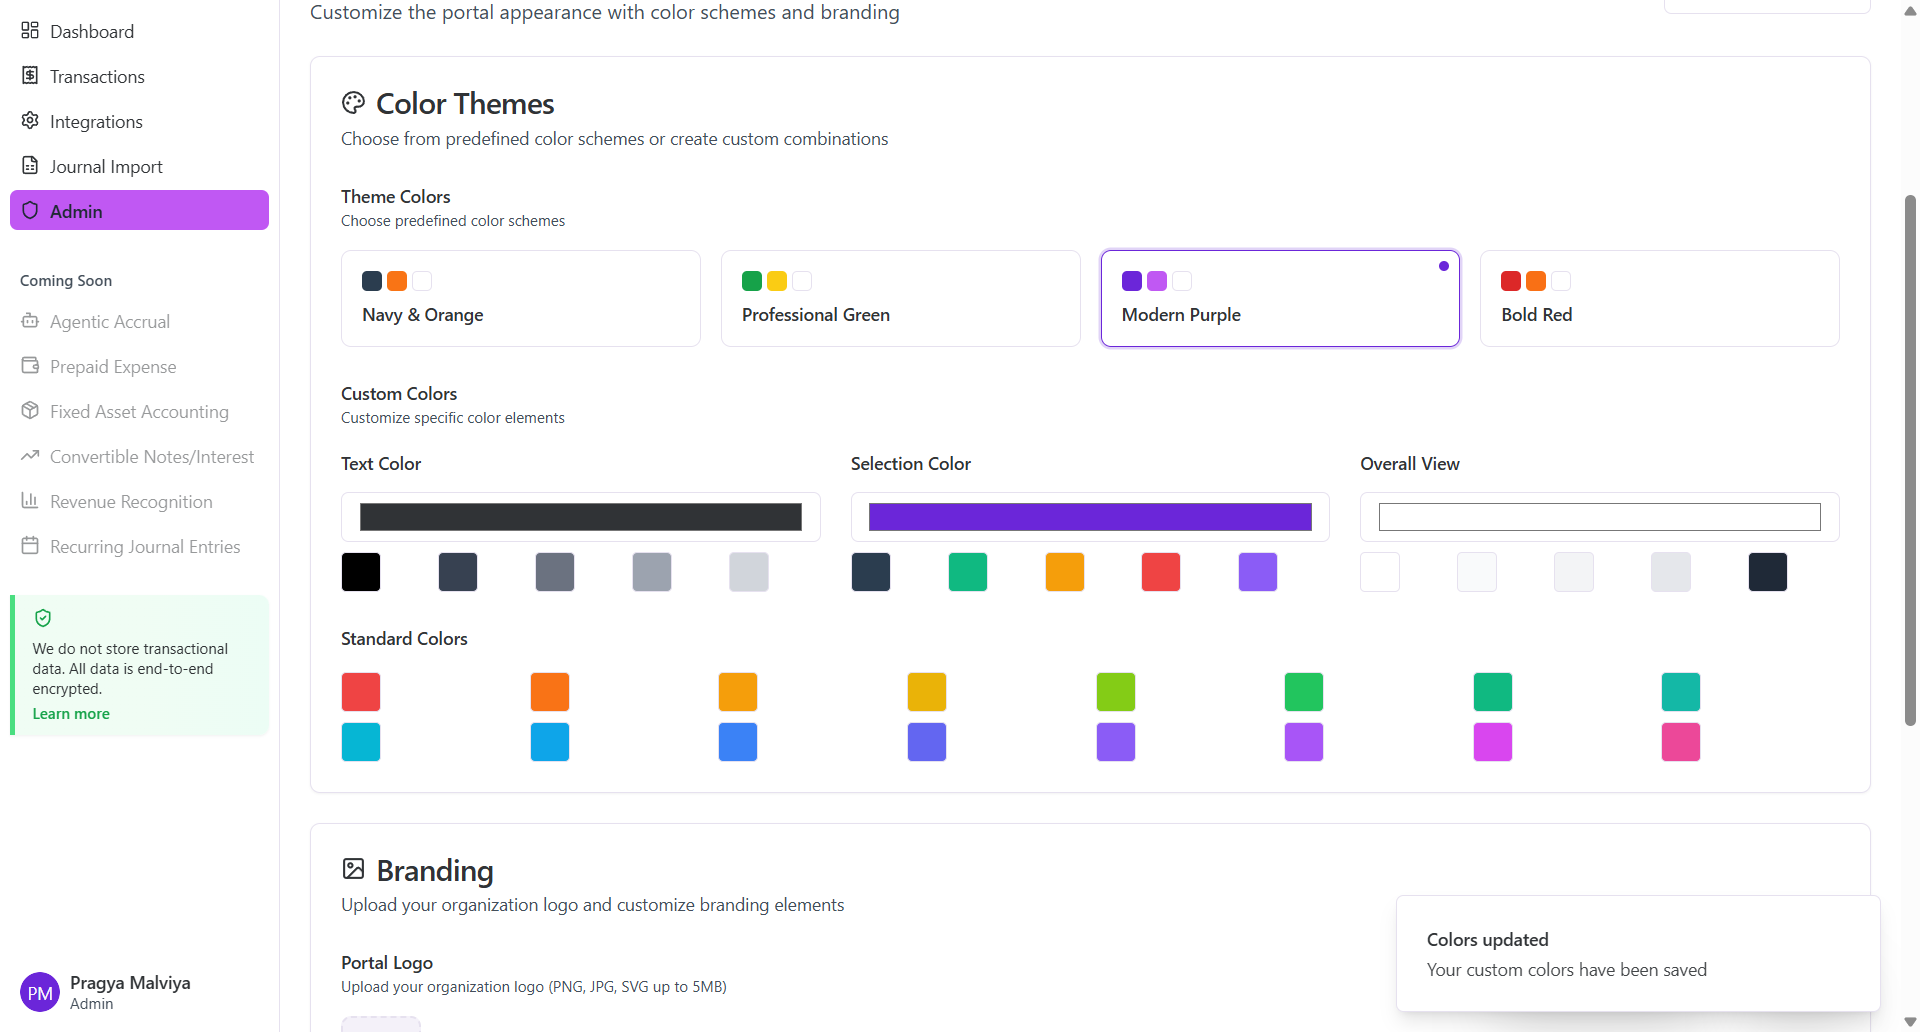This screenshot has height=1032, width=1920.
Task: Click the Agentic Accrual robot icon
Action: [30, 321]
